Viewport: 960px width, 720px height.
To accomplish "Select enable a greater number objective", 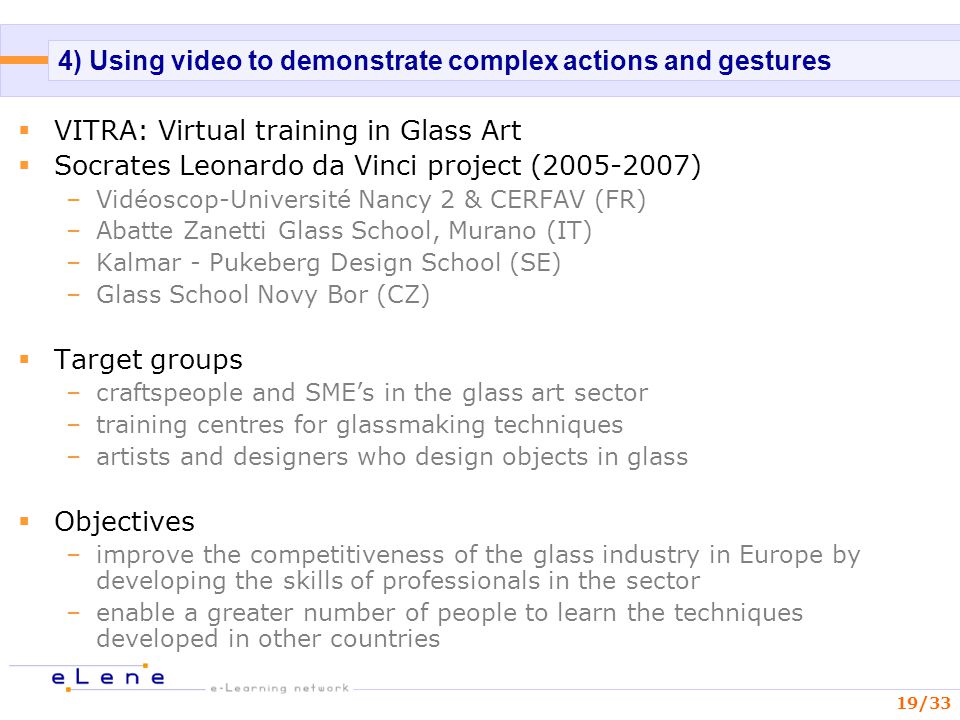I will 449,626.
